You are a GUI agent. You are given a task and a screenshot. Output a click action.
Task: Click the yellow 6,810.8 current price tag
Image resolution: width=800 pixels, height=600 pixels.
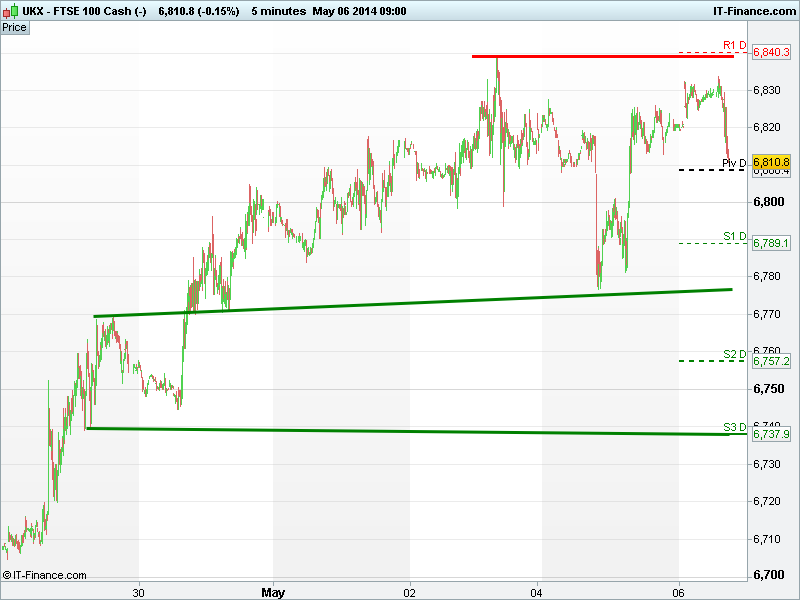click(x=771, y=162)
